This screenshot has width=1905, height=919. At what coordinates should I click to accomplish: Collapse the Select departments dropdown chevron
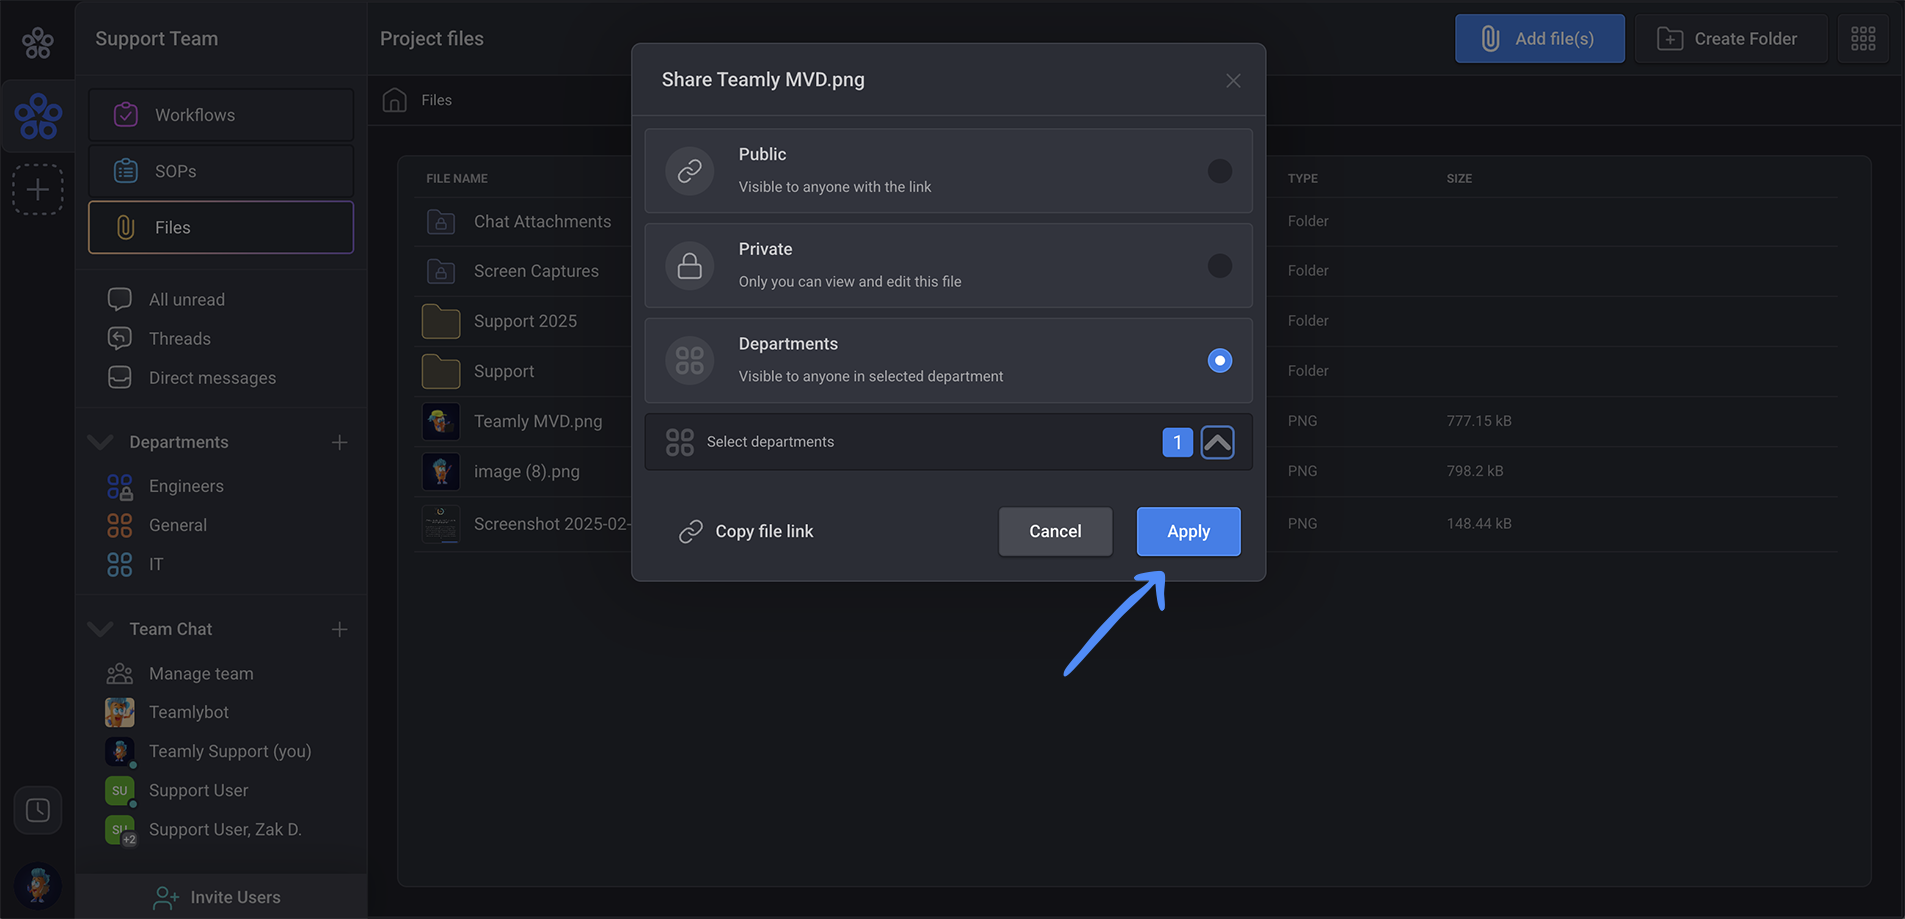point(1217,442)
